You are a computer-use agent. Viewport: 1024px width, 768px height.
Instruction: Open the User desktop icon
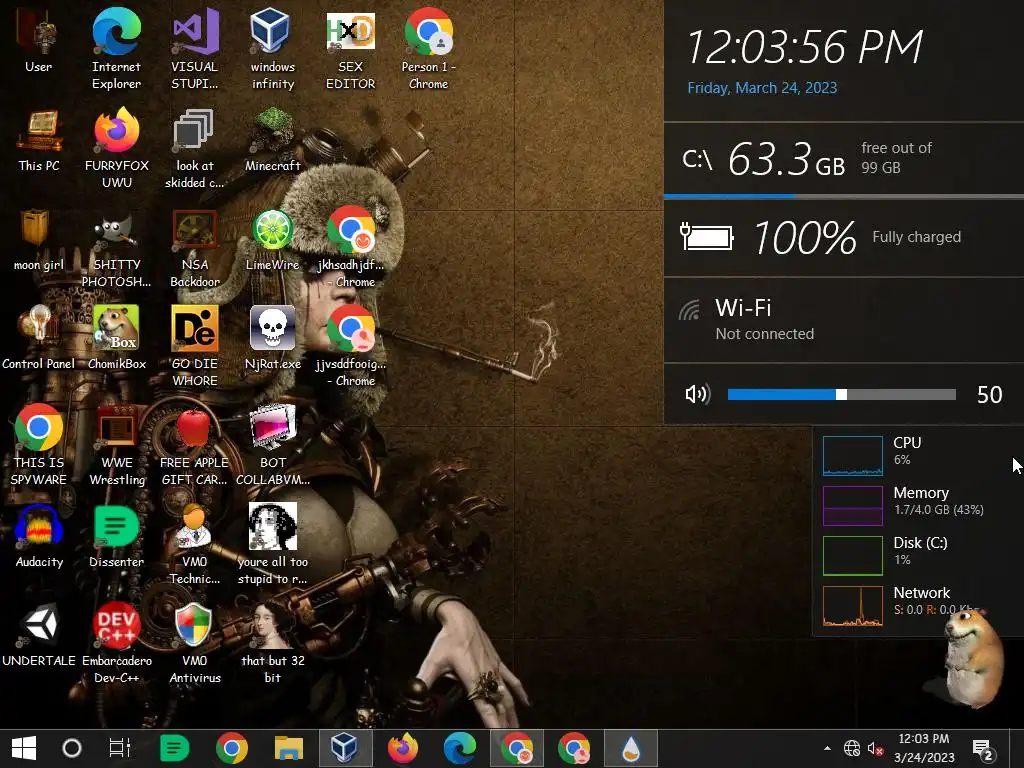(x=39, y=40)
